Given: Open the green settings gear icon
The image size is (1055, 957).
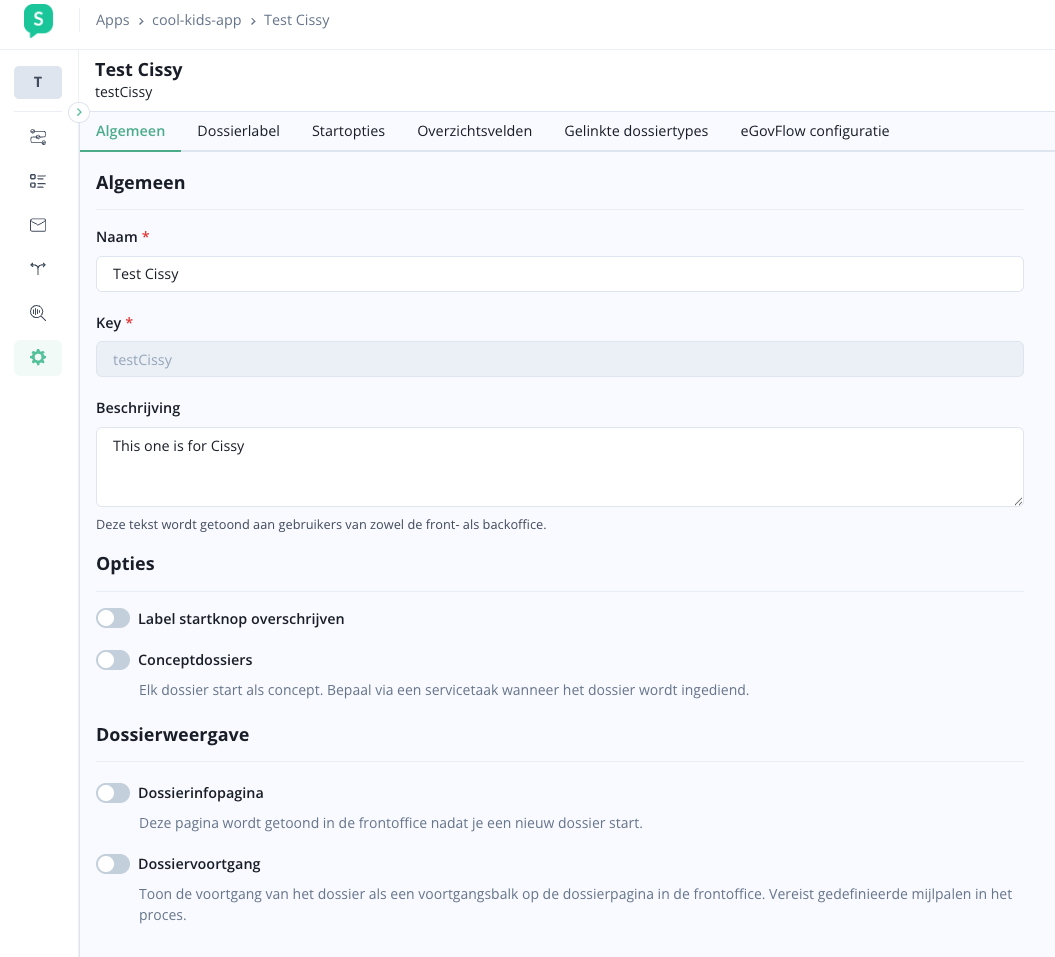Looking at the screenshot, I should pyautogui.click(x=38, y=357).
